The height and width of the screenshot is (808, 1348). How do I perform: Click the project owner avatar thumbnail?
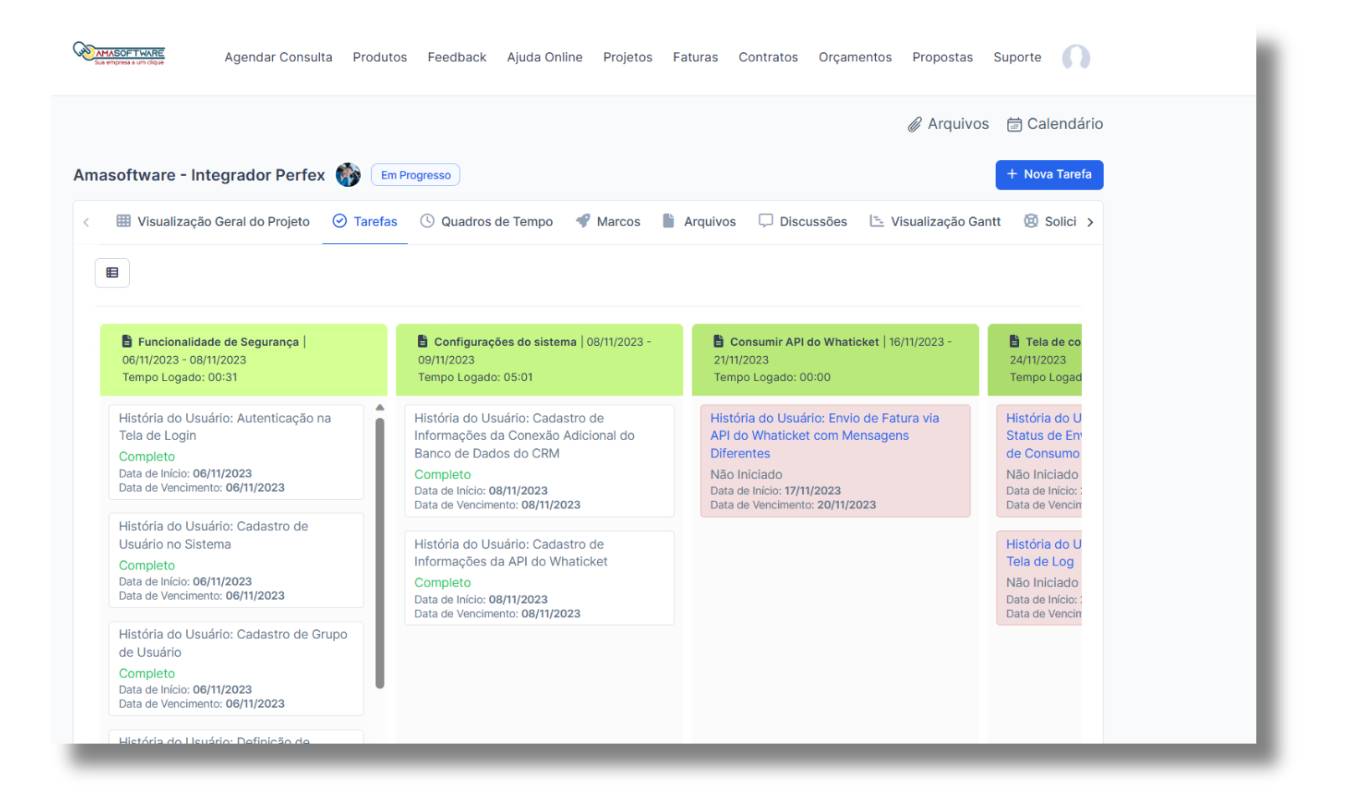pyautogui.click(x=348, y=175)
